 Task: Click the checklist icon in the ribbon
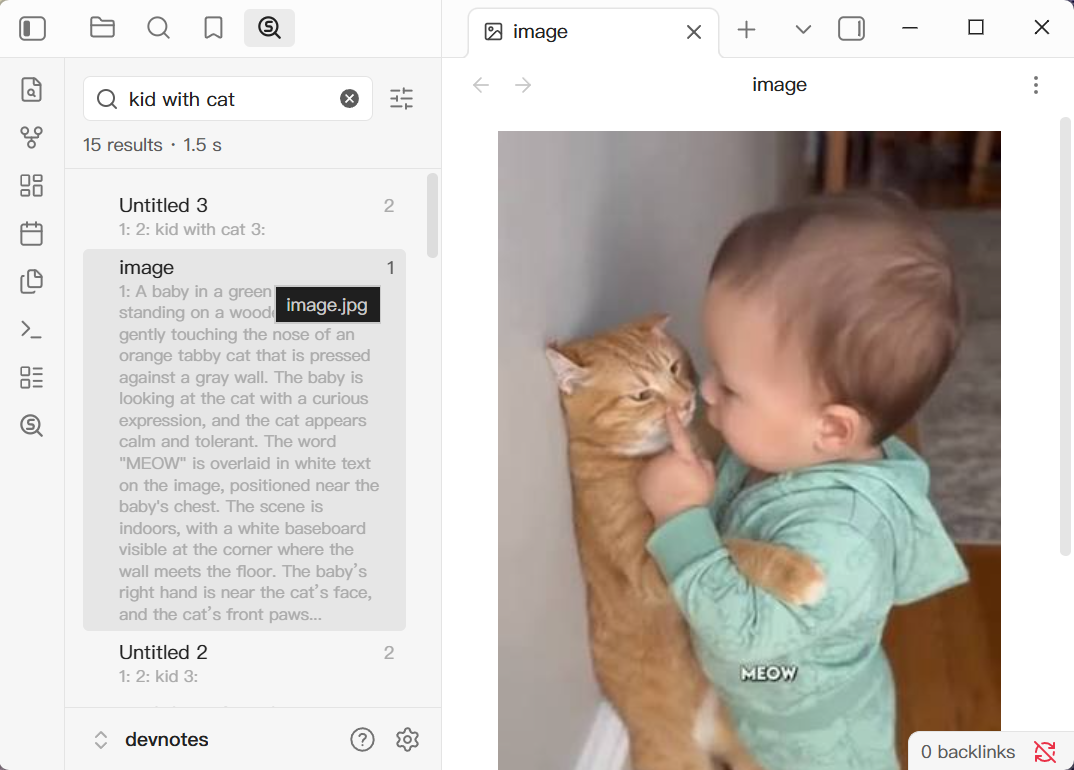32,377
